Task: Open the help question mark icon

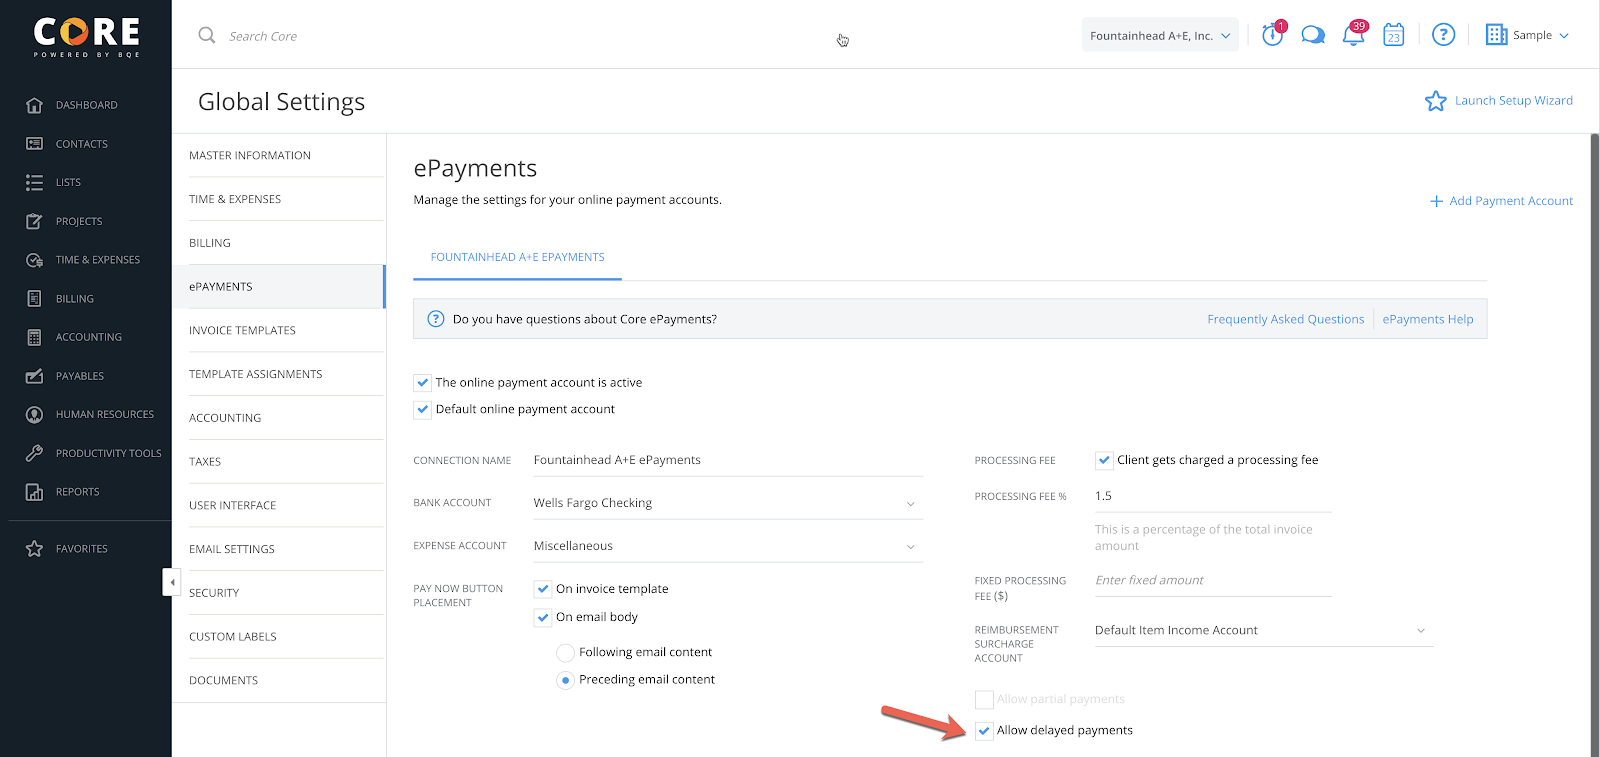Action: [1443, 35]
